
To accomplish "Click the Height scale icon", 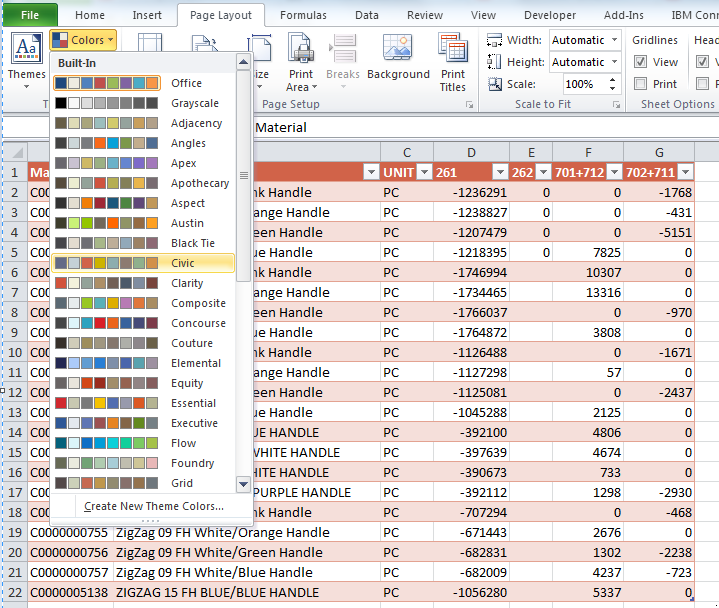I will click(494, 62).
